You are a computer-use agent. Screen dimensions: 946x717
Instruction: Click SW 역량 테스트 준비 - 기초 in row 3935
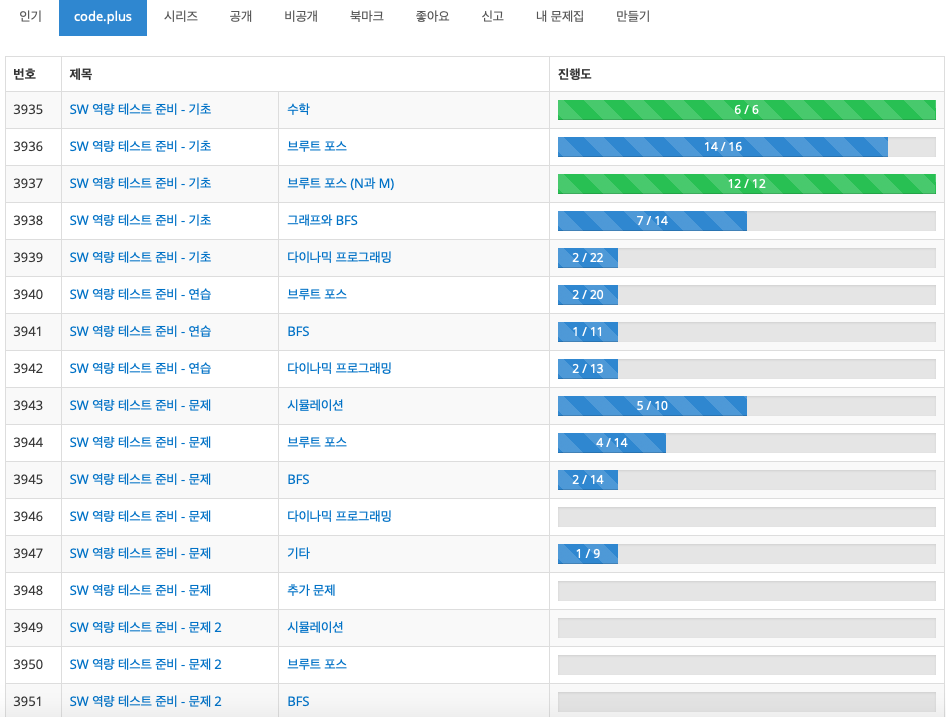click(140, 109)
